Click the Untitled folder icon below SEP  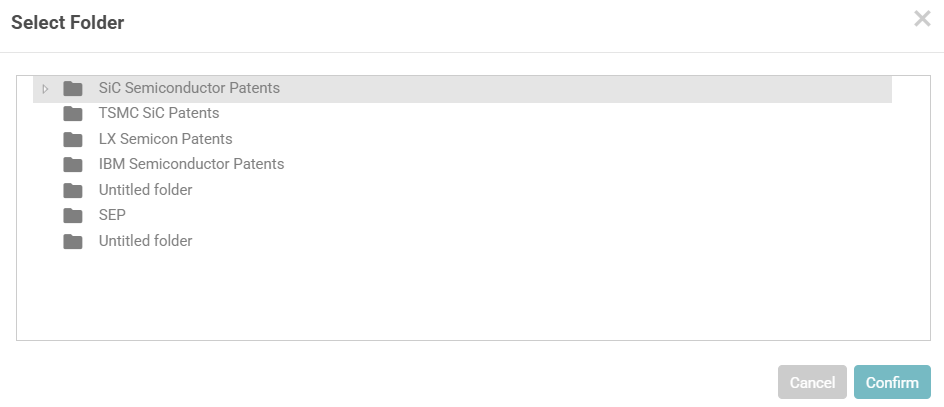point(73,241)
